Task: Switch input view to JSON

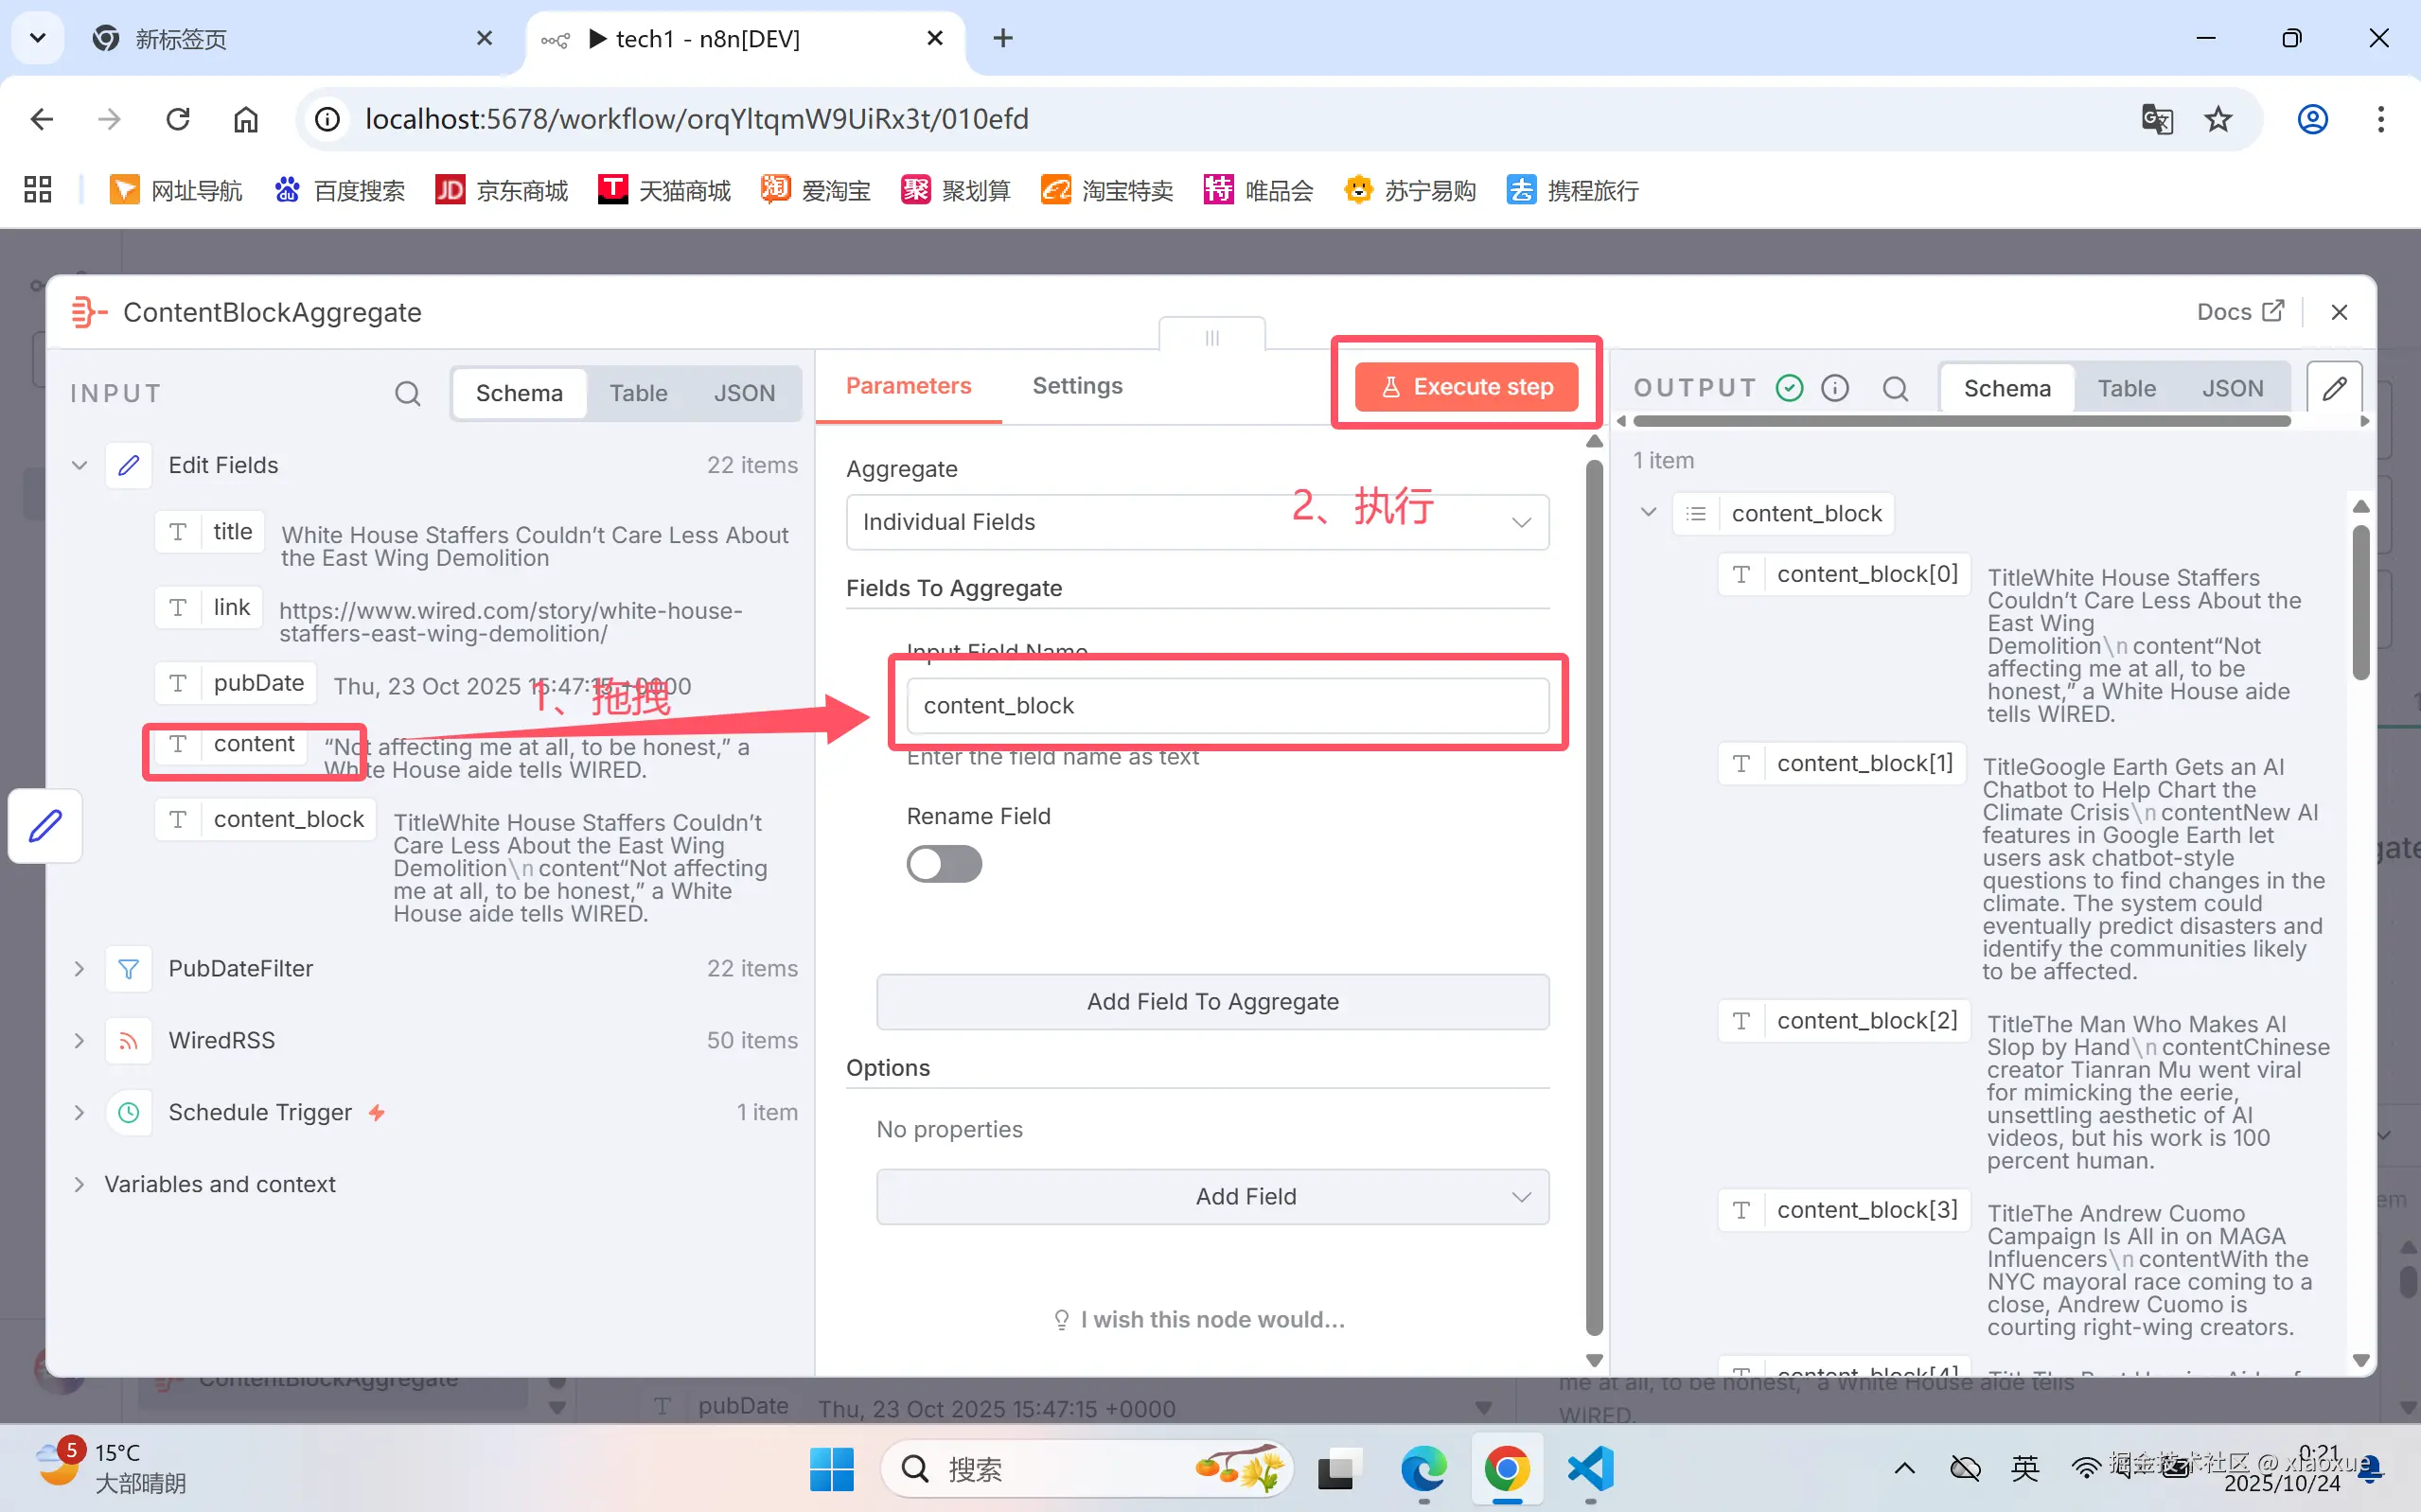Action: [x=744, y=393]
